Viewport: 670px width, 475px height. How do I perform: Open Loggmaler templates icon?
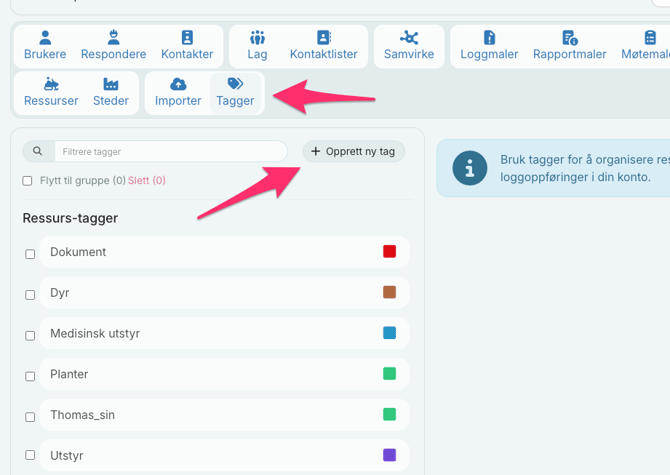(x=489, y=39)
